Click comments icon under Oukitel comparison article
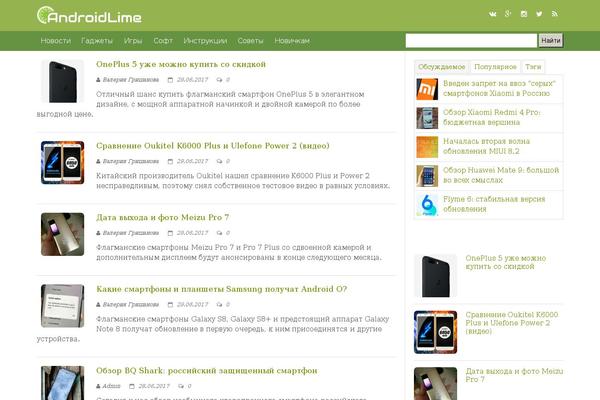The image size is (600, 400). pos(219,162)
